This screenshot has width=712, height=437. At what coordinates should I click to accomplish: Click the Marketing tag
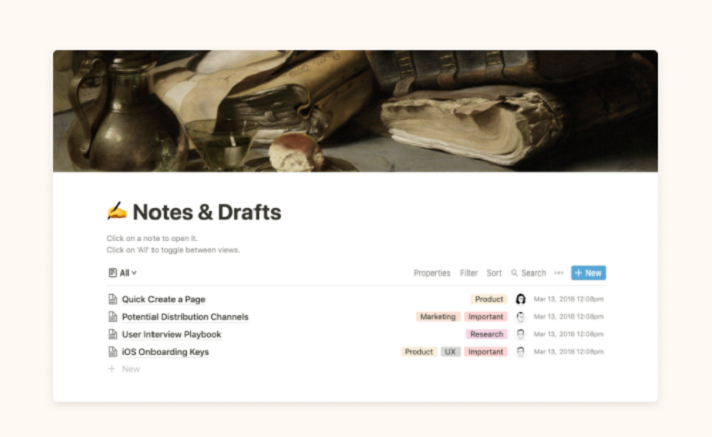point(438,317)
